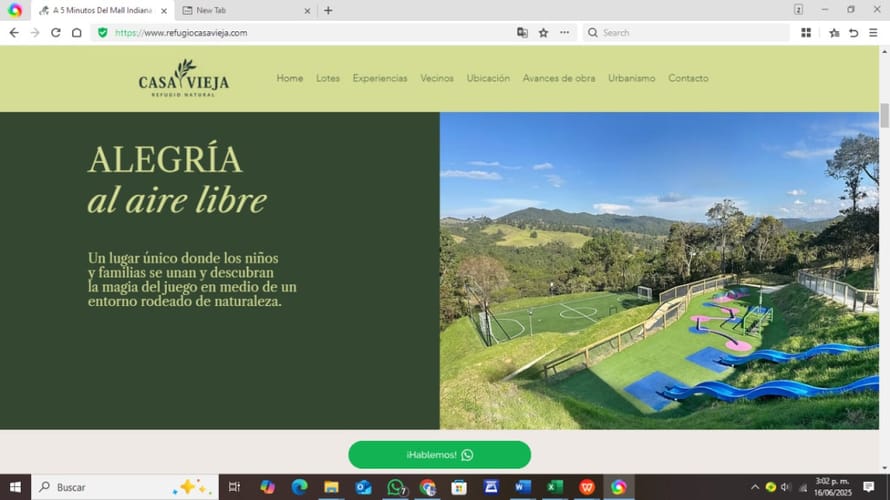Viewport: 890px width, 500px height.
Task: Open the Contacto menu item
Action: click(689, 78)
